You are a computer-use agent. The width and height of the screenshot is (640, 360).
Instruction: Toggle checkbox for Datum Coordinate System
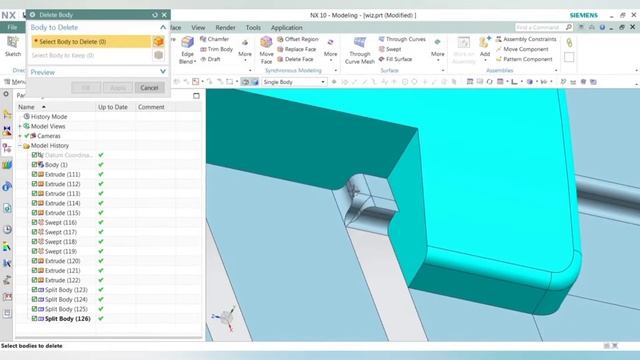(x=34, y=155)
